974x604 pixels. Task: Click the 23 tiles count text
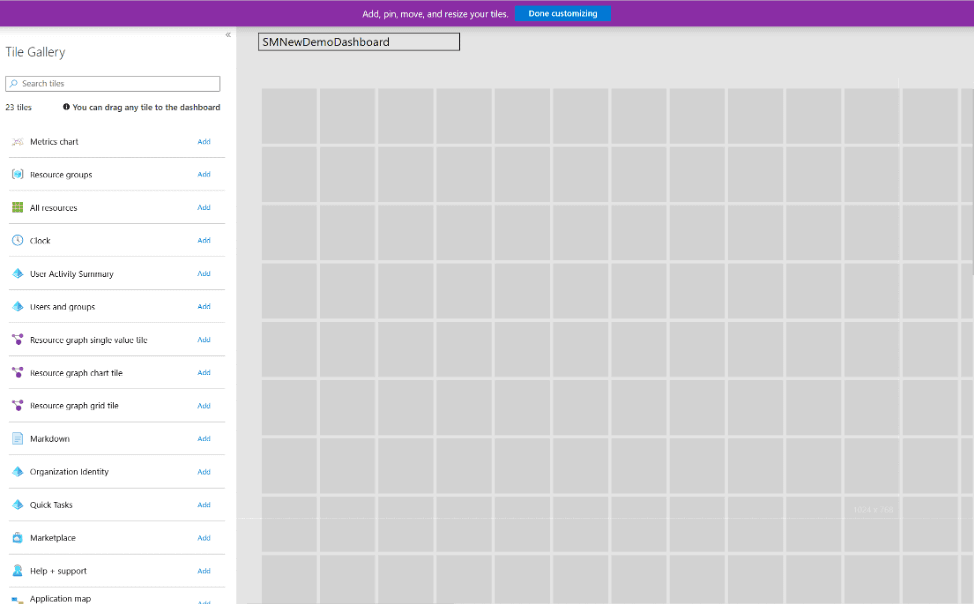[19, 107]
